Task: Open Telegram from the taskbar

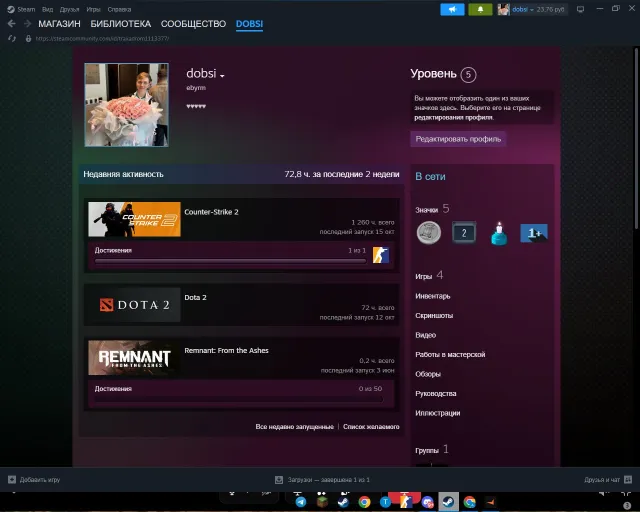Action: (x=301, y=502)
